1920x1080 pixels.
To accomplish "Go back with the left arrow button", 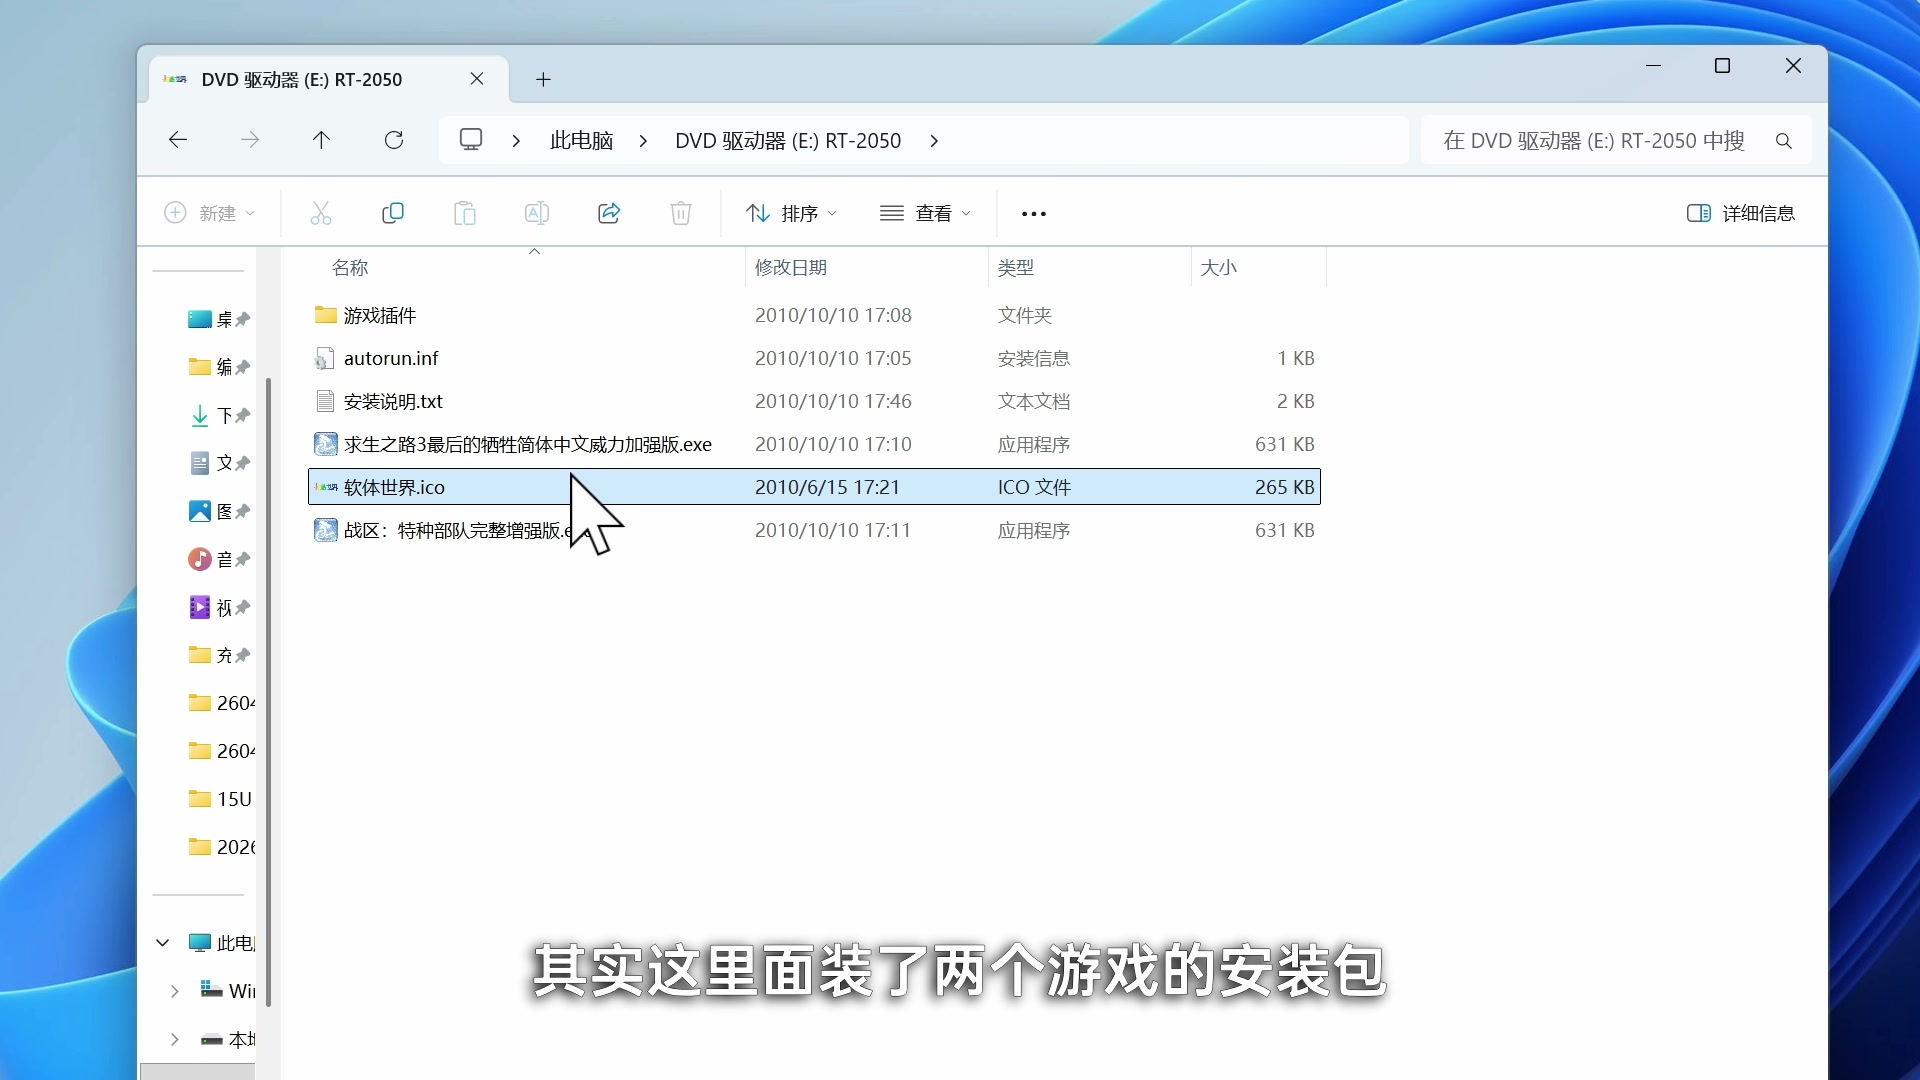I will 178,140.
